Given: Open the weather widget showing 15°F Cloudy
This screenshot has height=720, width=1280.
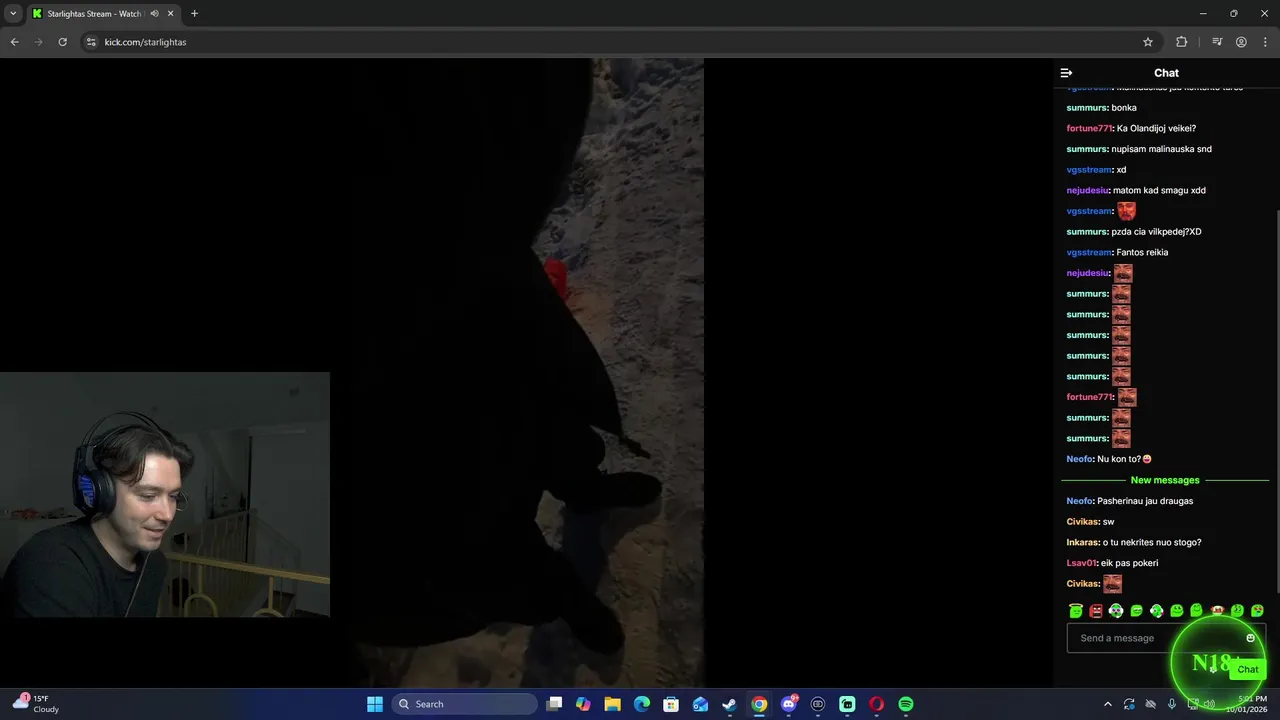Looking at the screenshot, I should tap(35, 704).
